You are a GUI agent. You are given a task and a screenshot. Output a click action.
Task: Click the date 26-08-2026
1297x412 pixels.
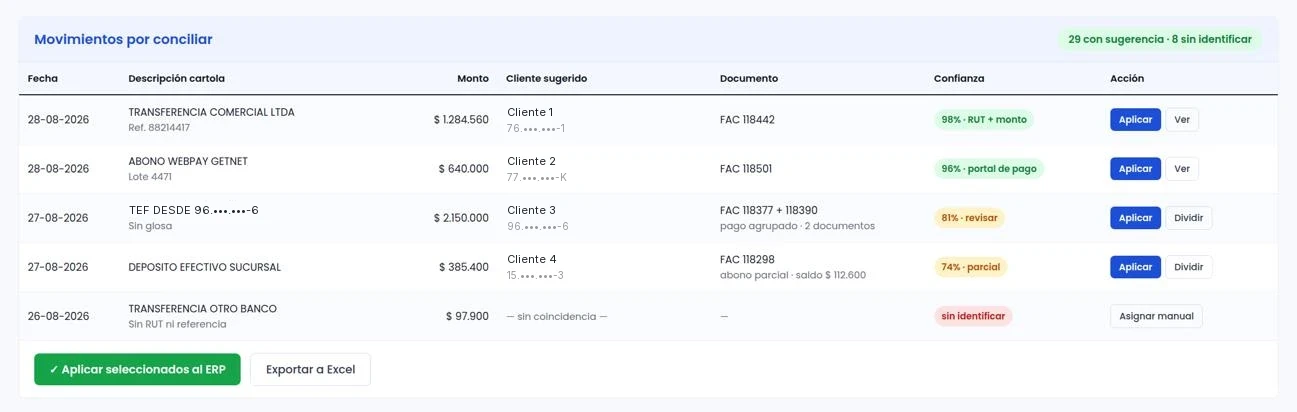[59, 316]
